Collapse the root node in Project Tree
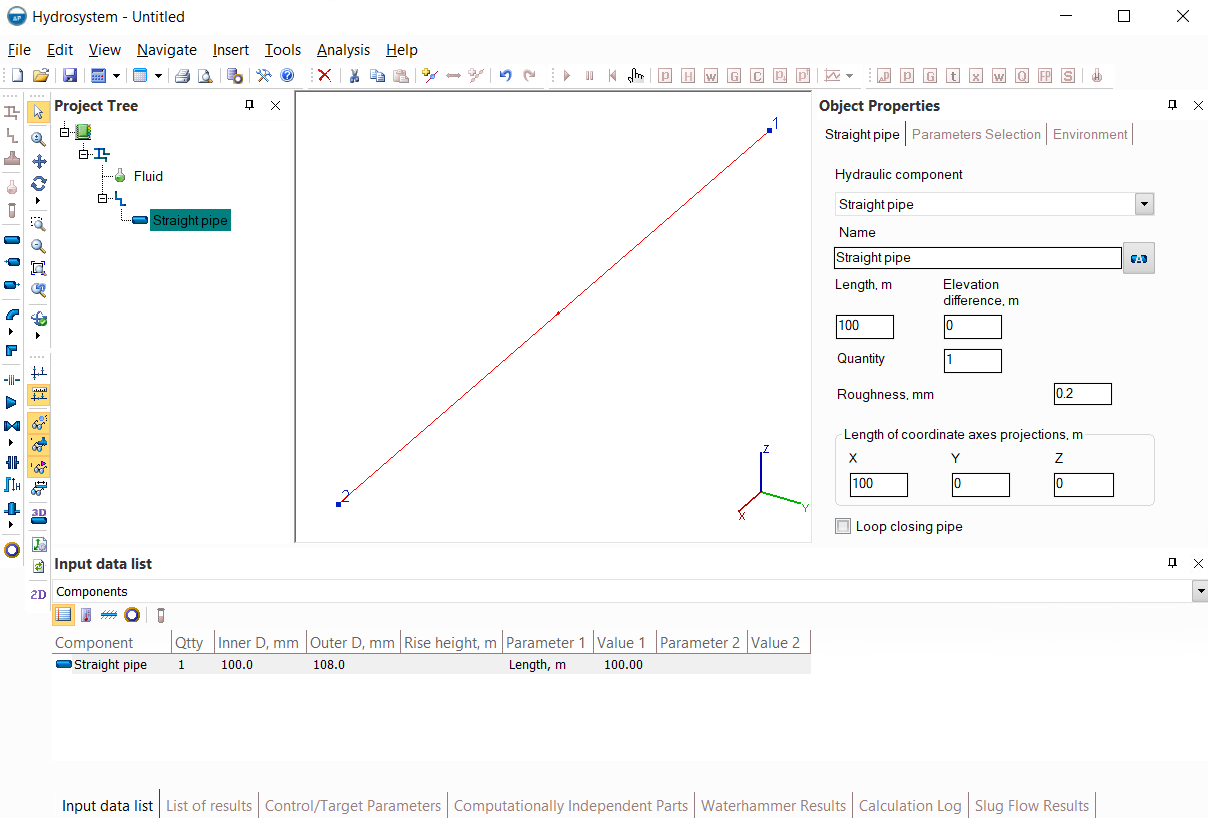Screen dimensions: 1208x818 pyautogui.click(x=65, y=132)
